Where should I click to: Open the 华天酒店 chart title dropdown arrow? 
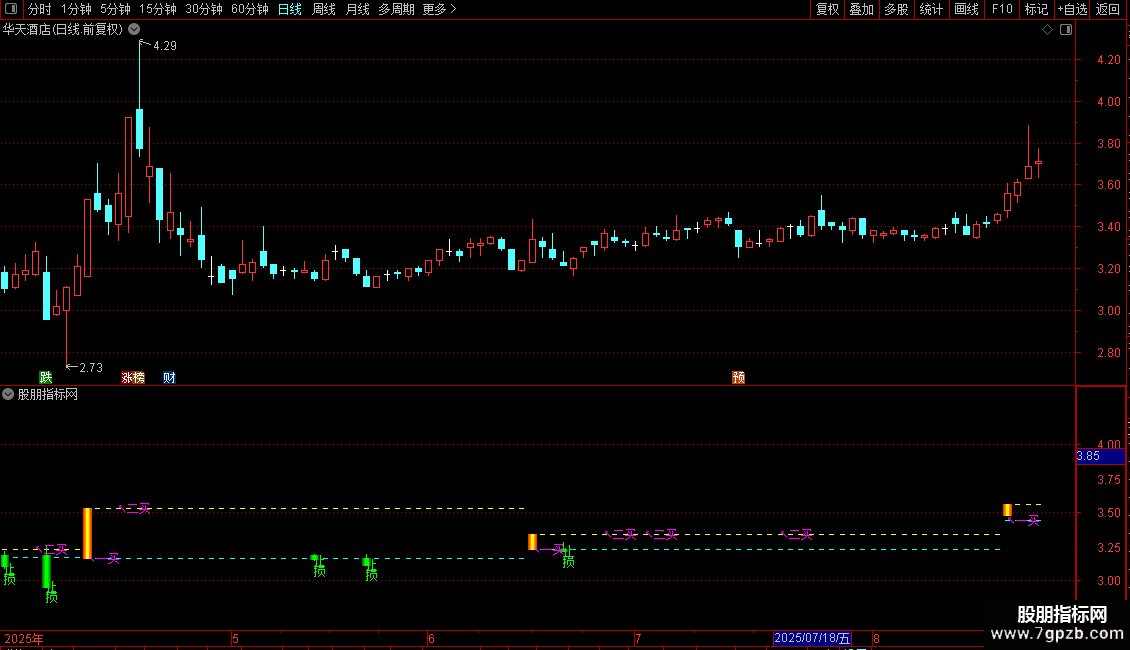click(x=134, y=30)
